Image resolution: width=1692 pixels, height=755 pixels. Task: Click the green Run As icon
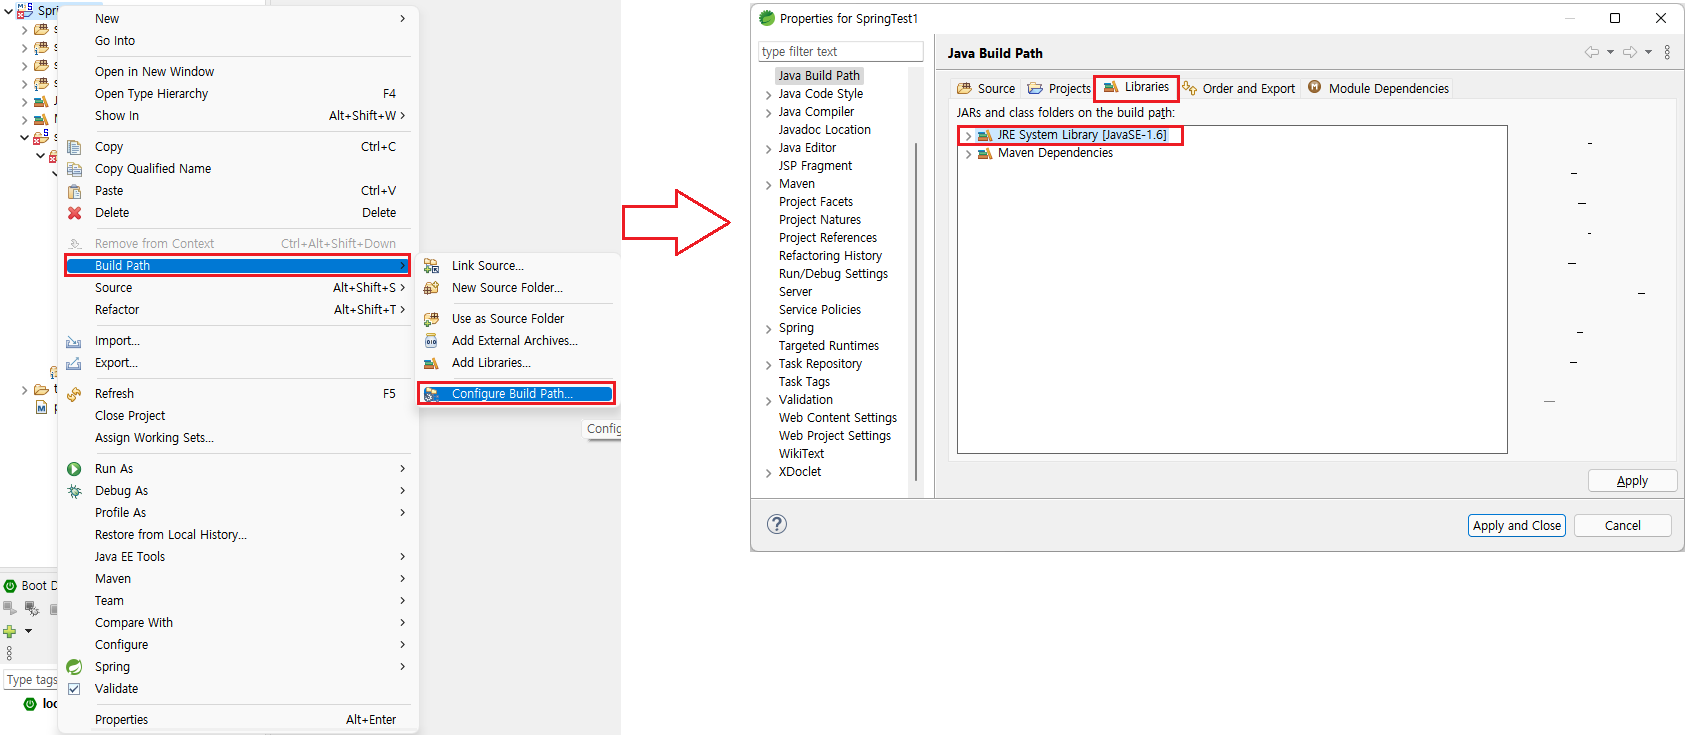coord(74,469)
